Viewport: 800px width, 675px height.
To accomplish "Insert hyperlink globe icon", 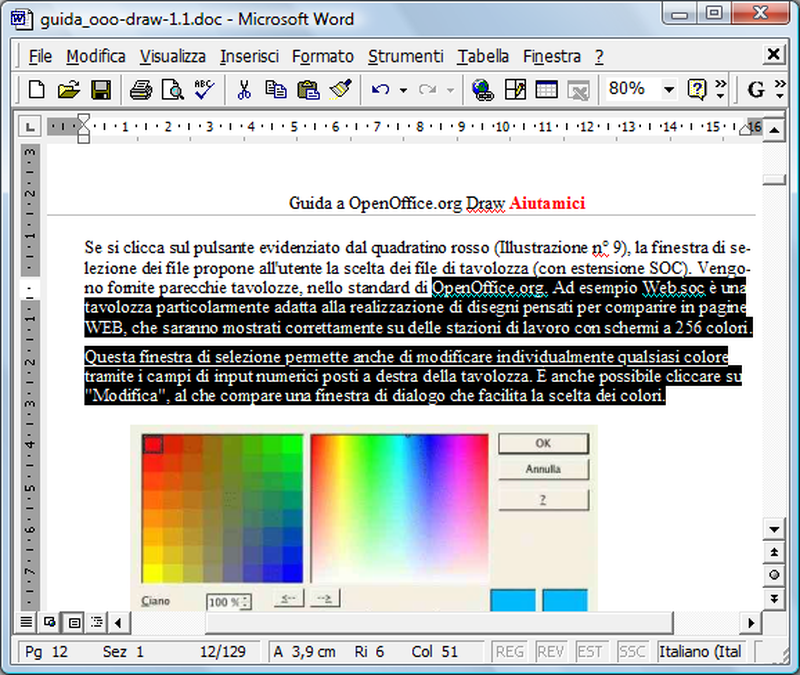I will (x=483, y=90).
